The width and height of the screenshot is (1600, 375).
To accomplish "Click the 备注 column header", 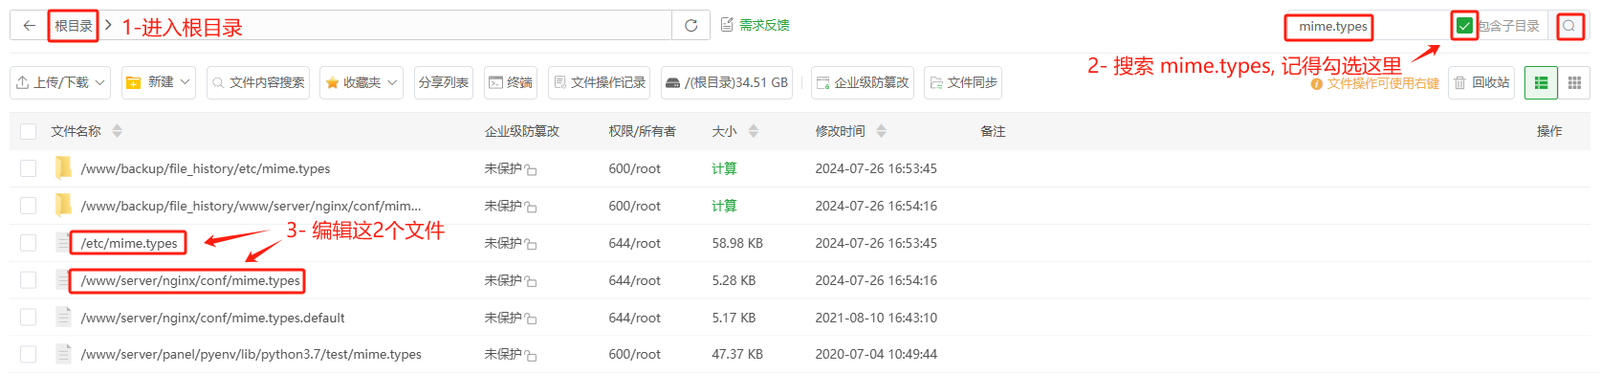I will tap(993, 131).
